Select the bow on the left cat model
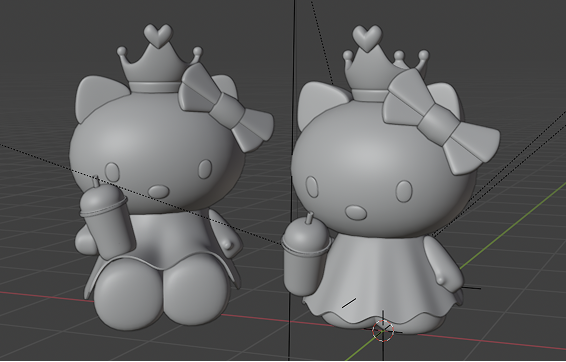This screenshot has height=362, width=566. coord(226,107)
